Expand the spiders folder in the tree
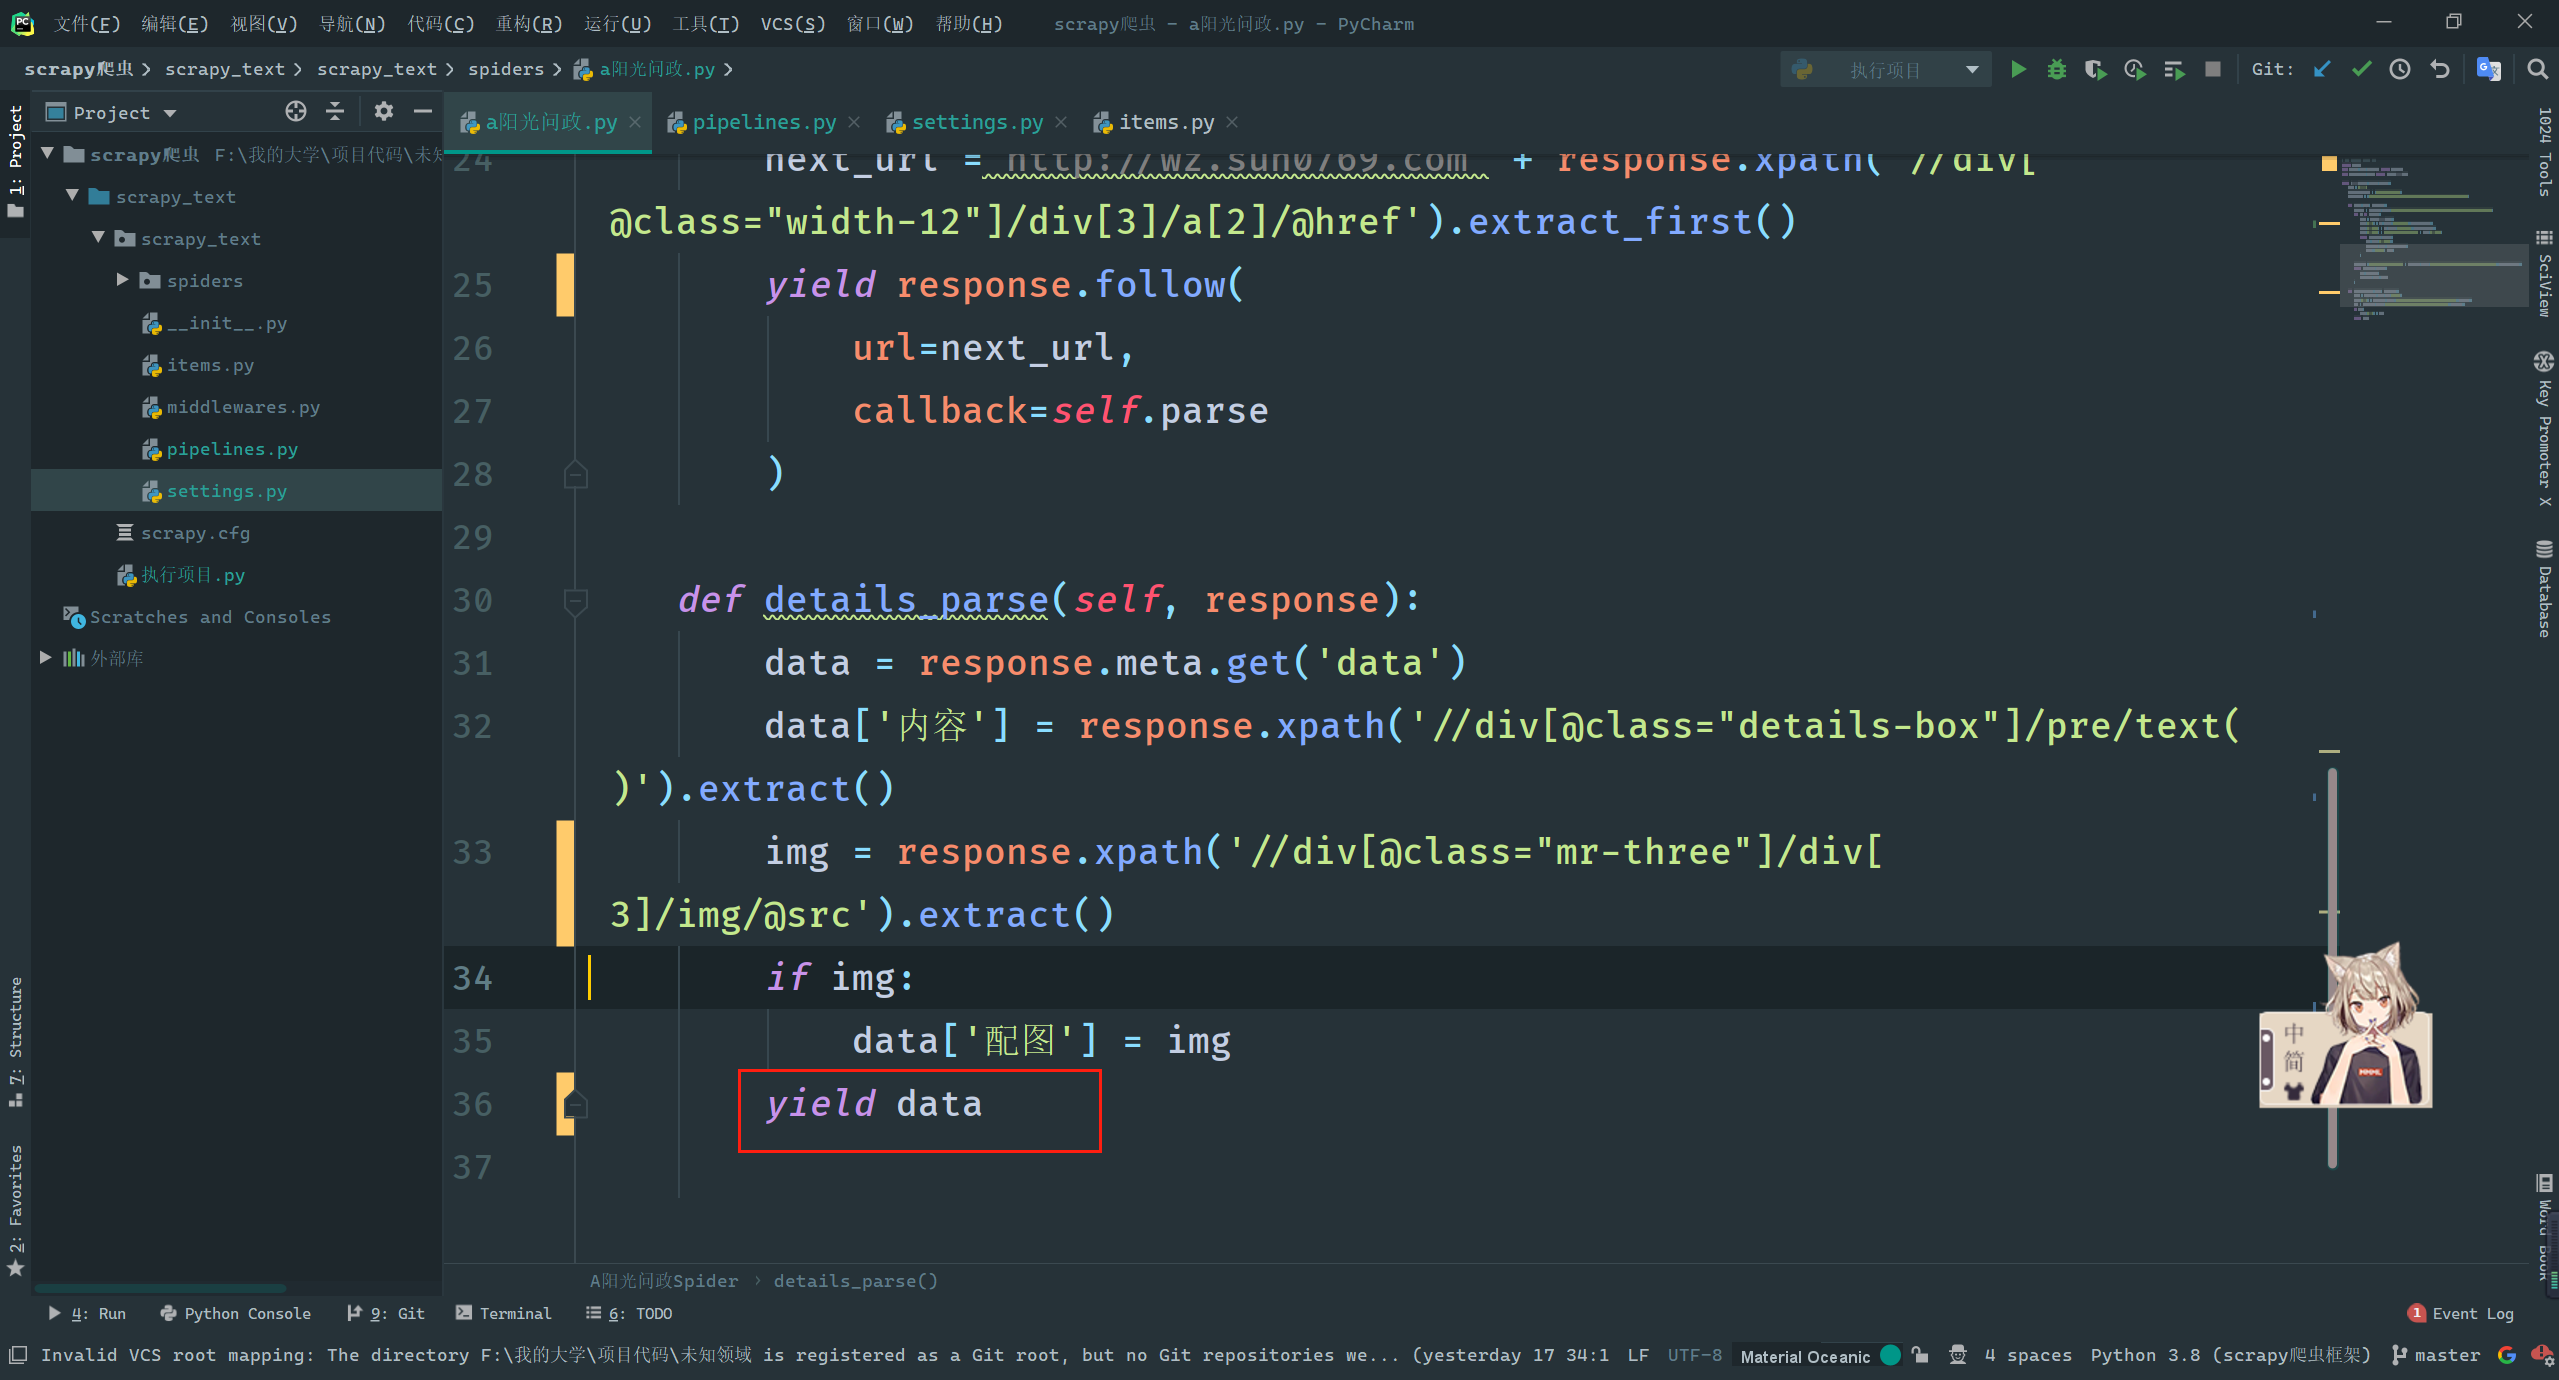Viewport: 2559px width, 1380px height. 122,280
